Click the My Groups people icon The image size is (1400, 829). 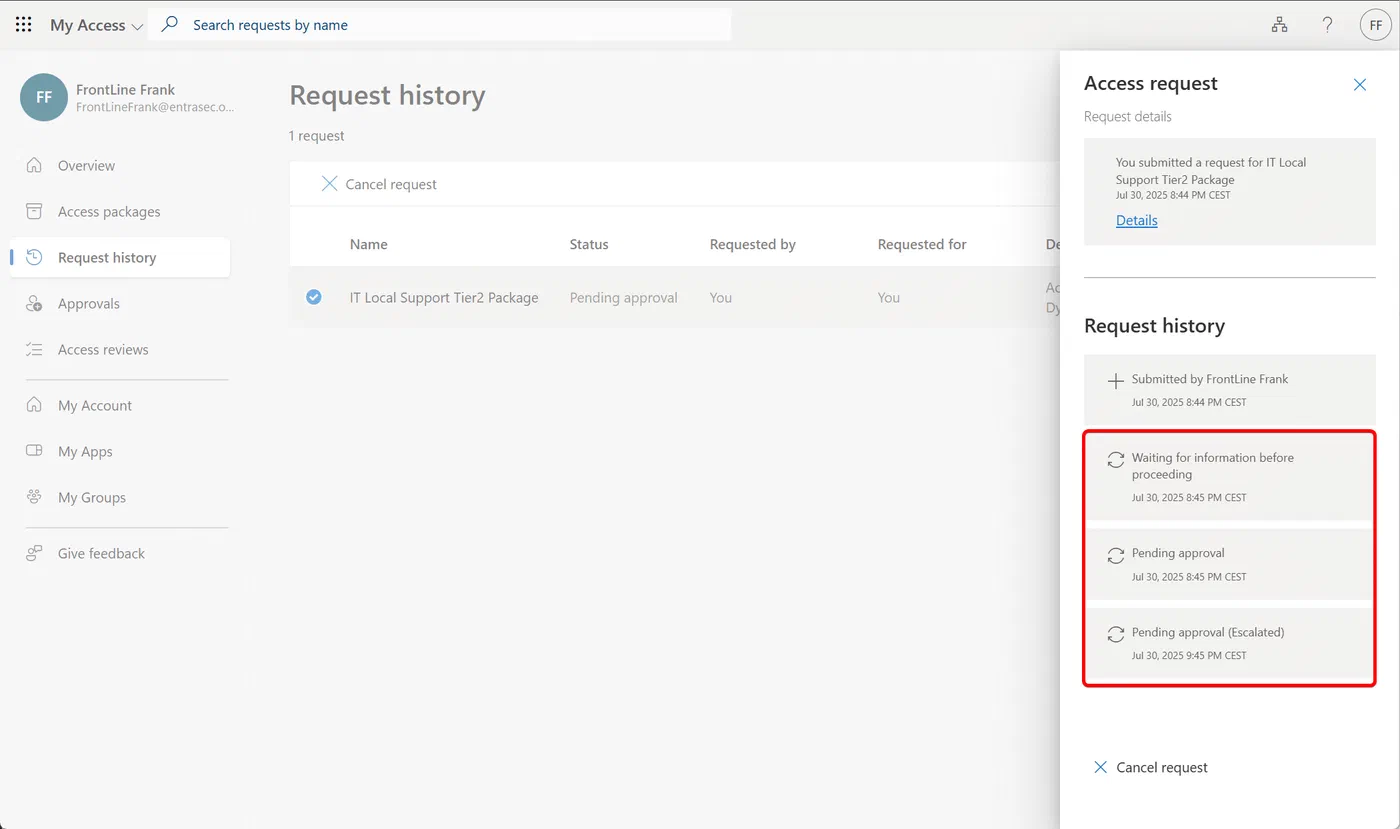34,497
